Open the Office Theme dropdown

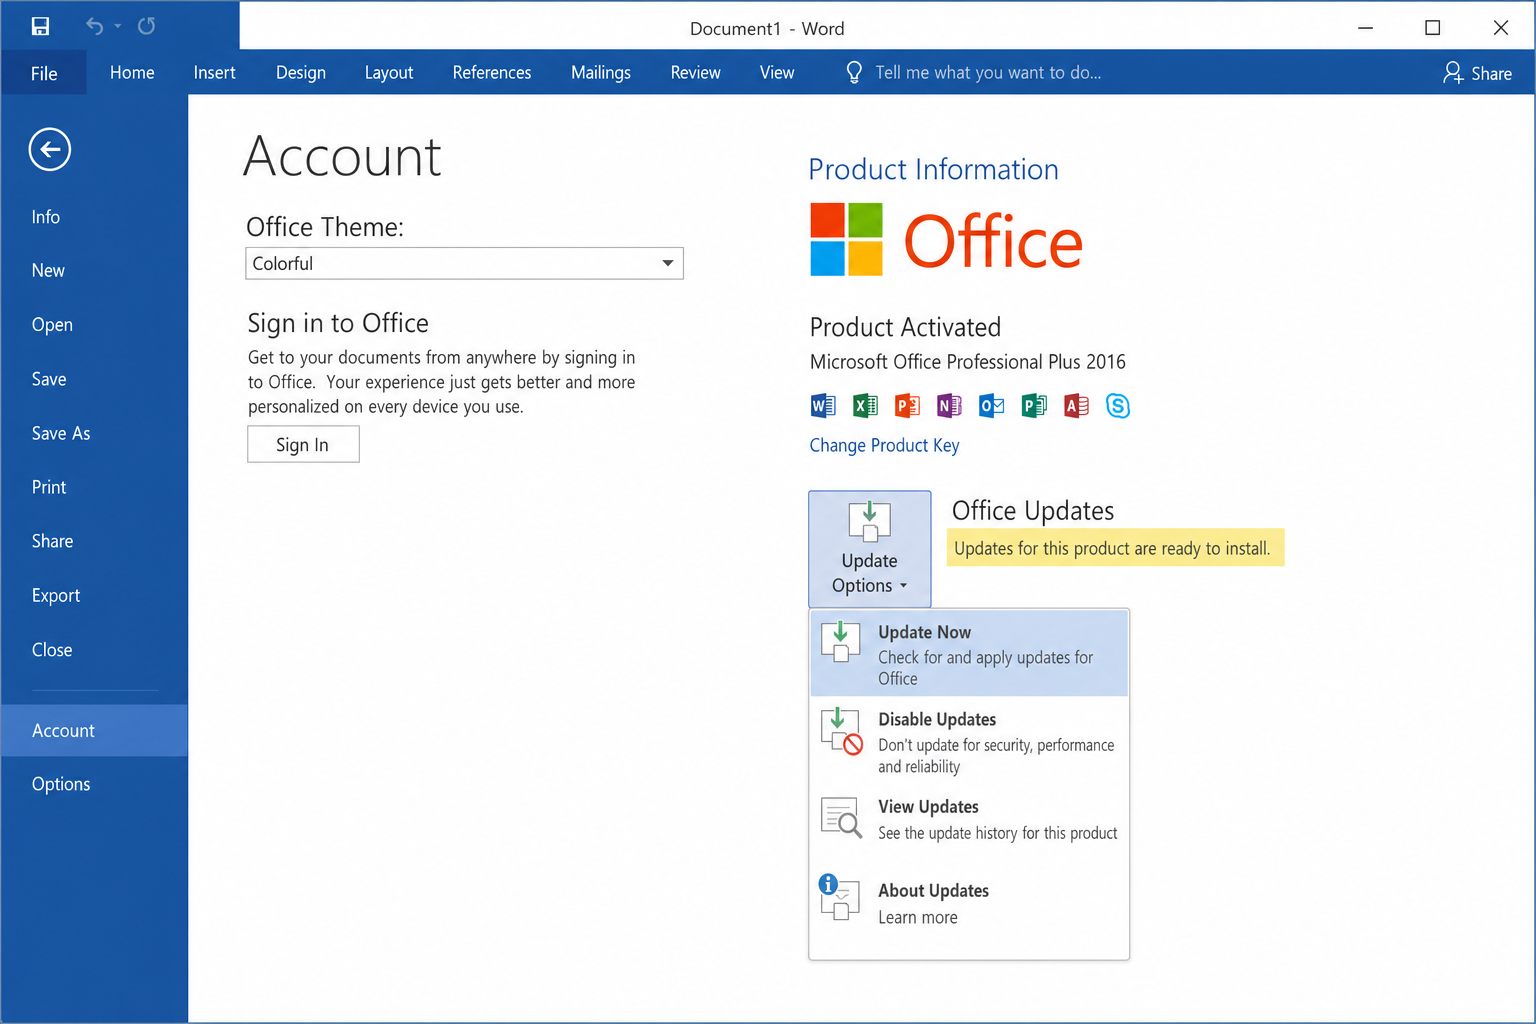464,263
